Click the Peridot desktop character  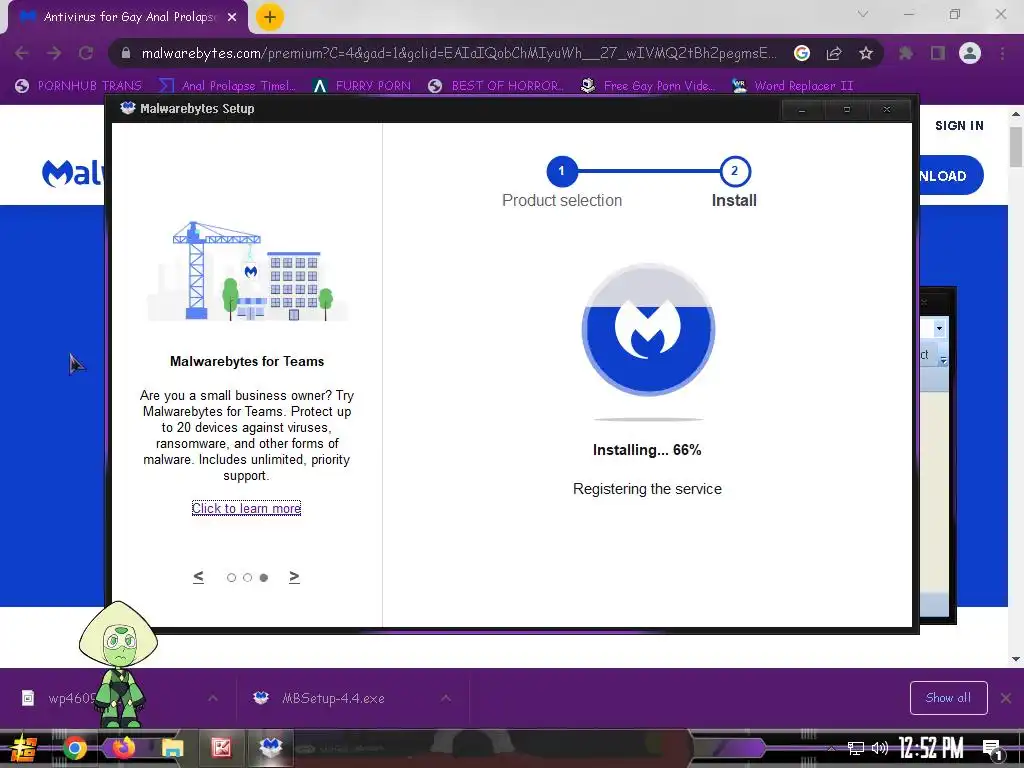120,663
